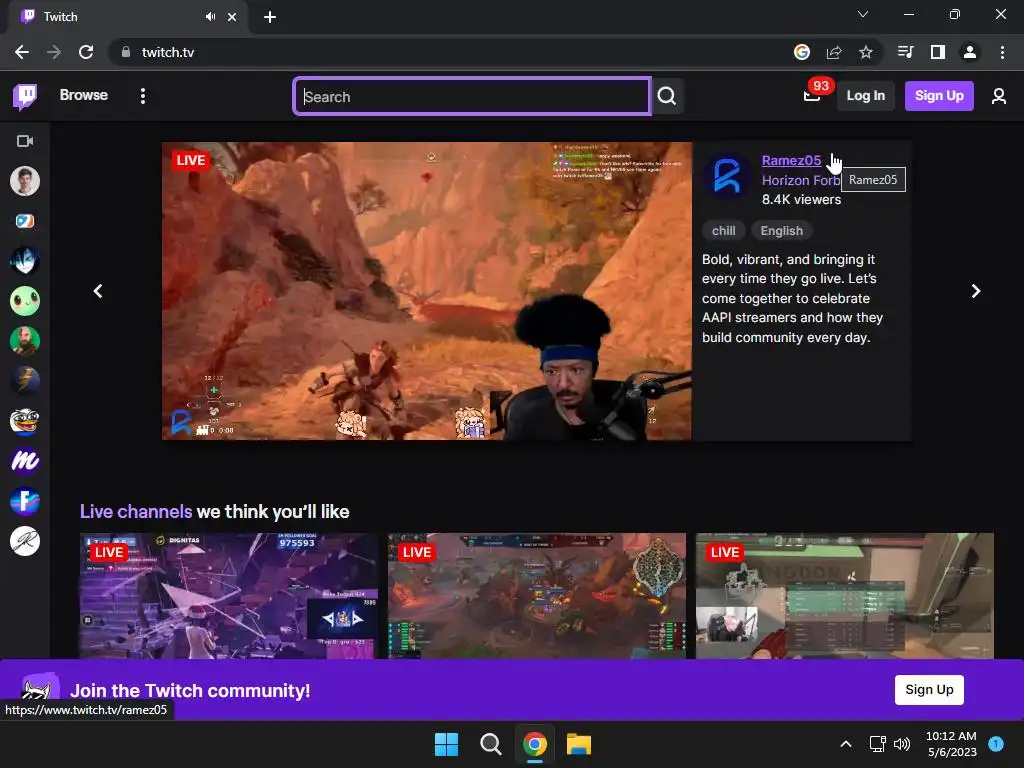Viewport: 1024px width, 768px height.
Task: Click the 'chill' tag
Action: click(723, 231)
